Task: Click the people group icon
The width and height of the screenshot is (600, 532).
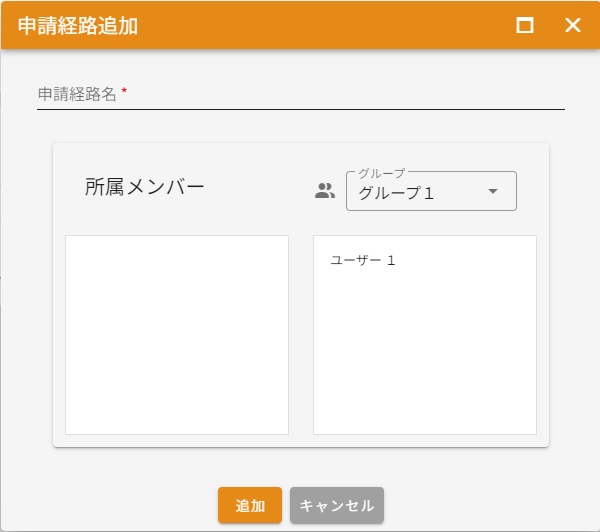Action: pyautogui.click(x=324, y=191)
